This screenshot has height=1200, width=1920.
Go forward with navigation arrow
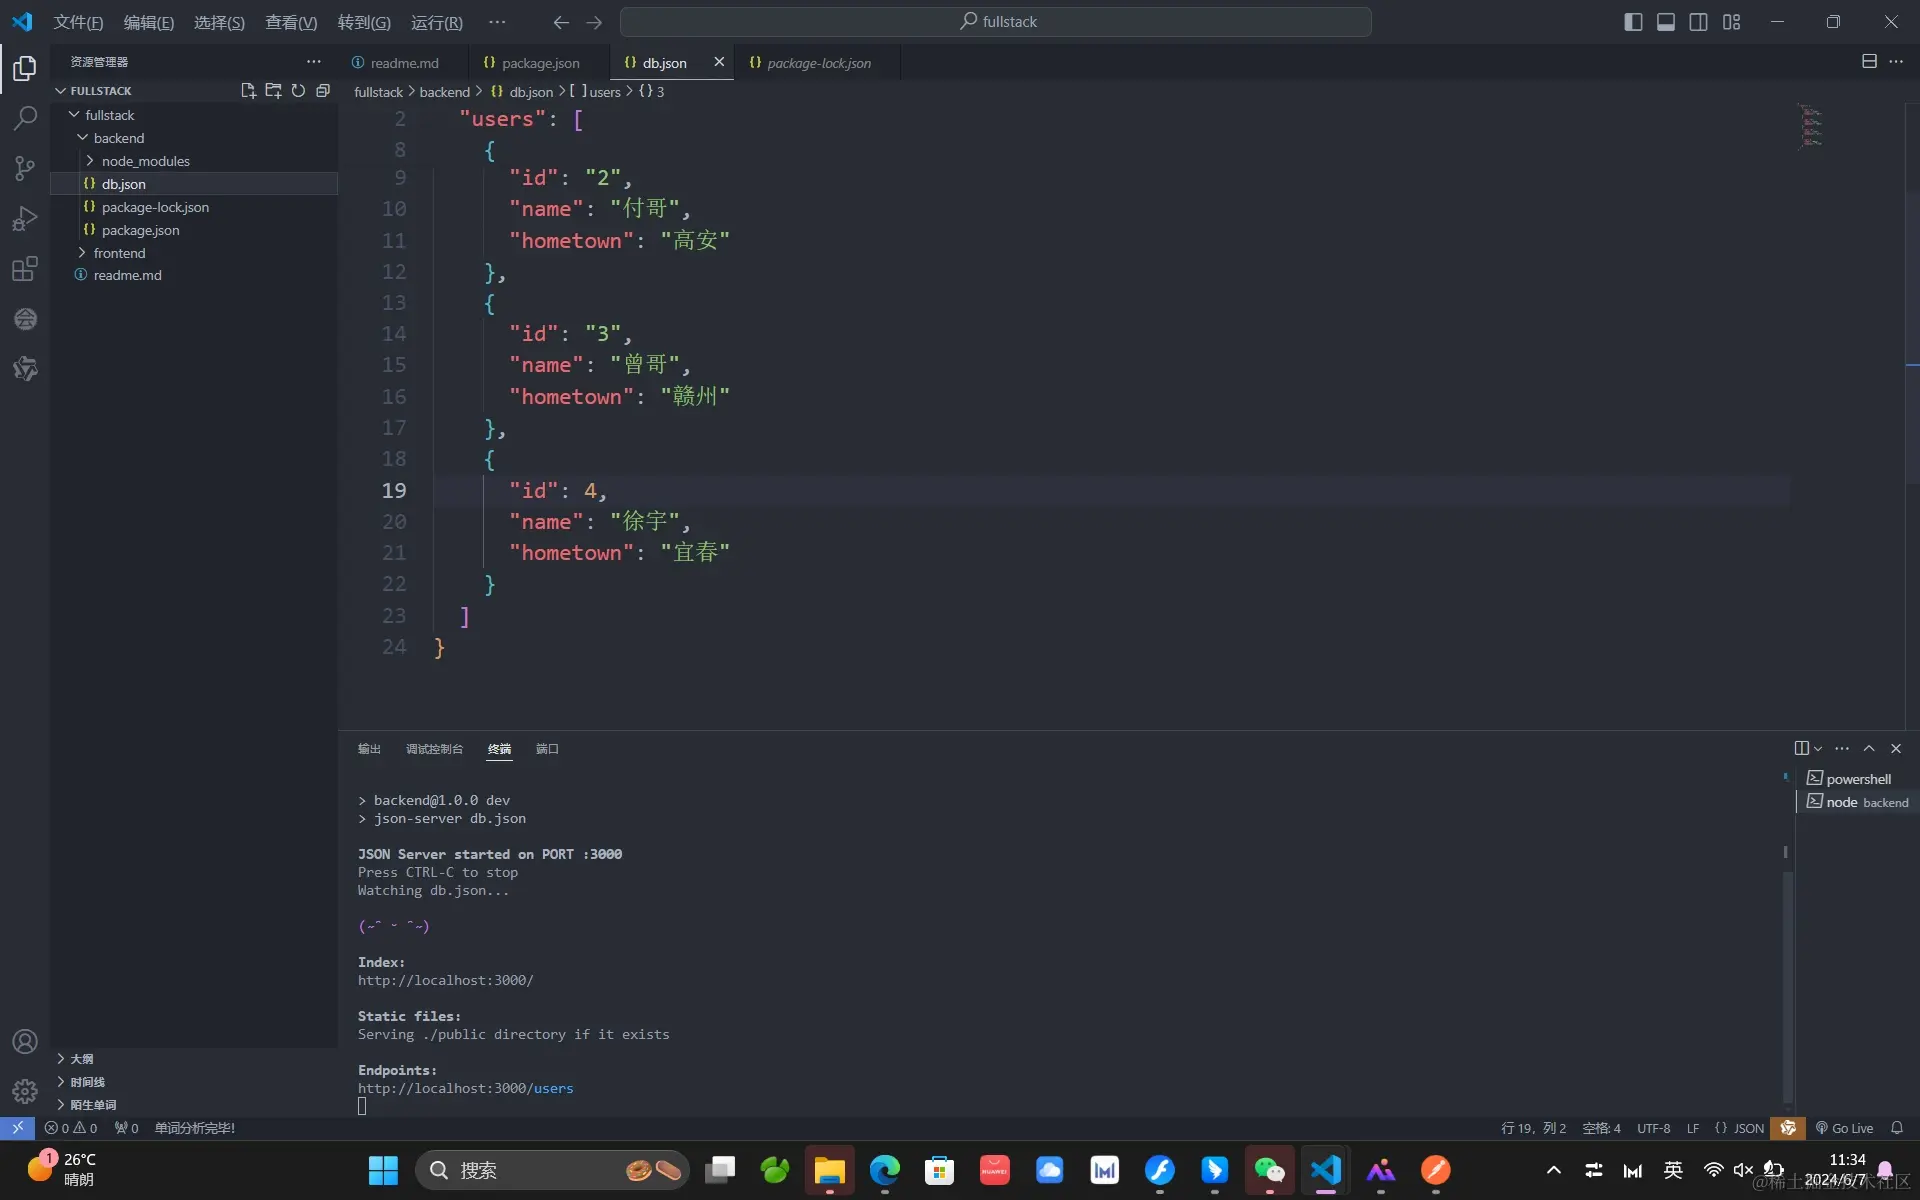click(x=594, y=22)
